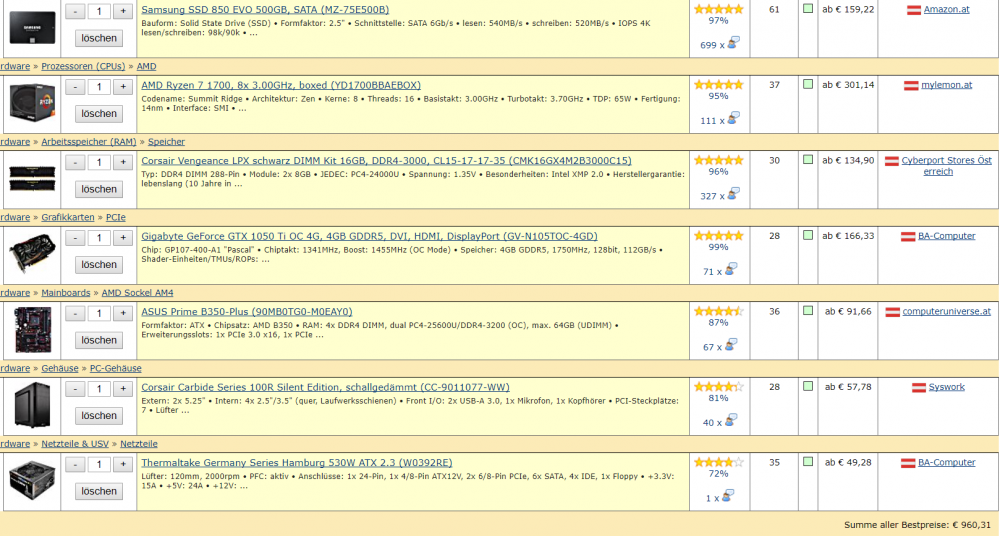This screenshot has width=1000, height=536.
Task: Click Gigabyte graphics card thumbnail
Action: point(32,253)
